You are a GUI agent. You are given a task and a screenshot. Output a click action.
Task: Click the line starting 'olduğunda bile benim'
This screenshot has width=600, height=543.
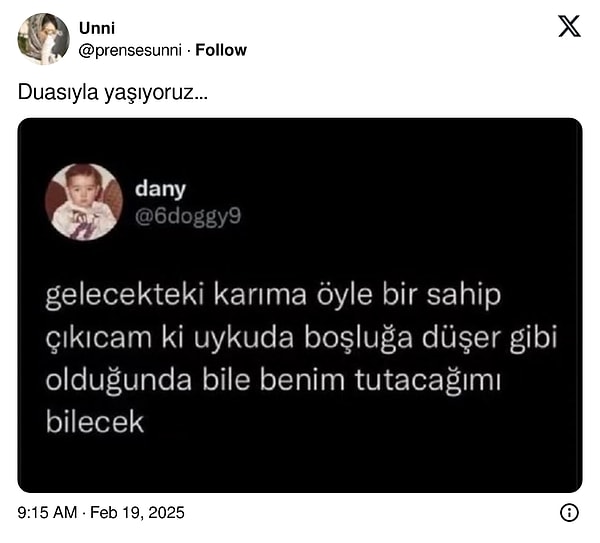coord(273,381)
